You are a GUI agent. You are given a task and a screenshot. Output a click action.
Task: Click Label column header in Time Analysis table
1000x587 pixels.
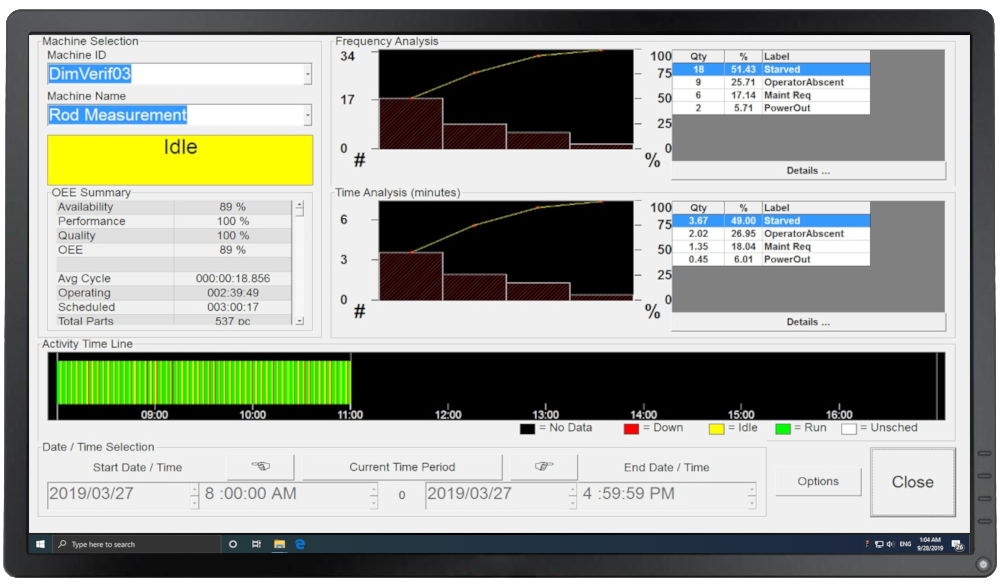(x=816, y=208)
